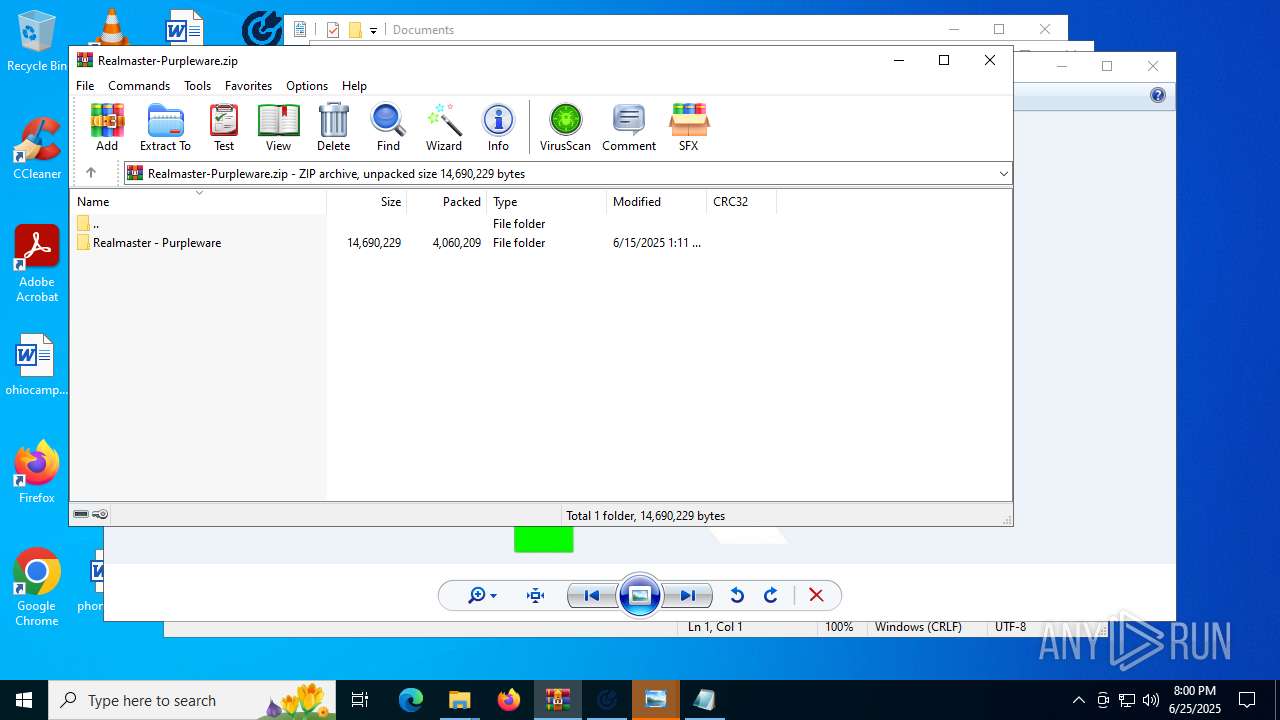Add a Comment to the archive

click(x=629, y=127)
